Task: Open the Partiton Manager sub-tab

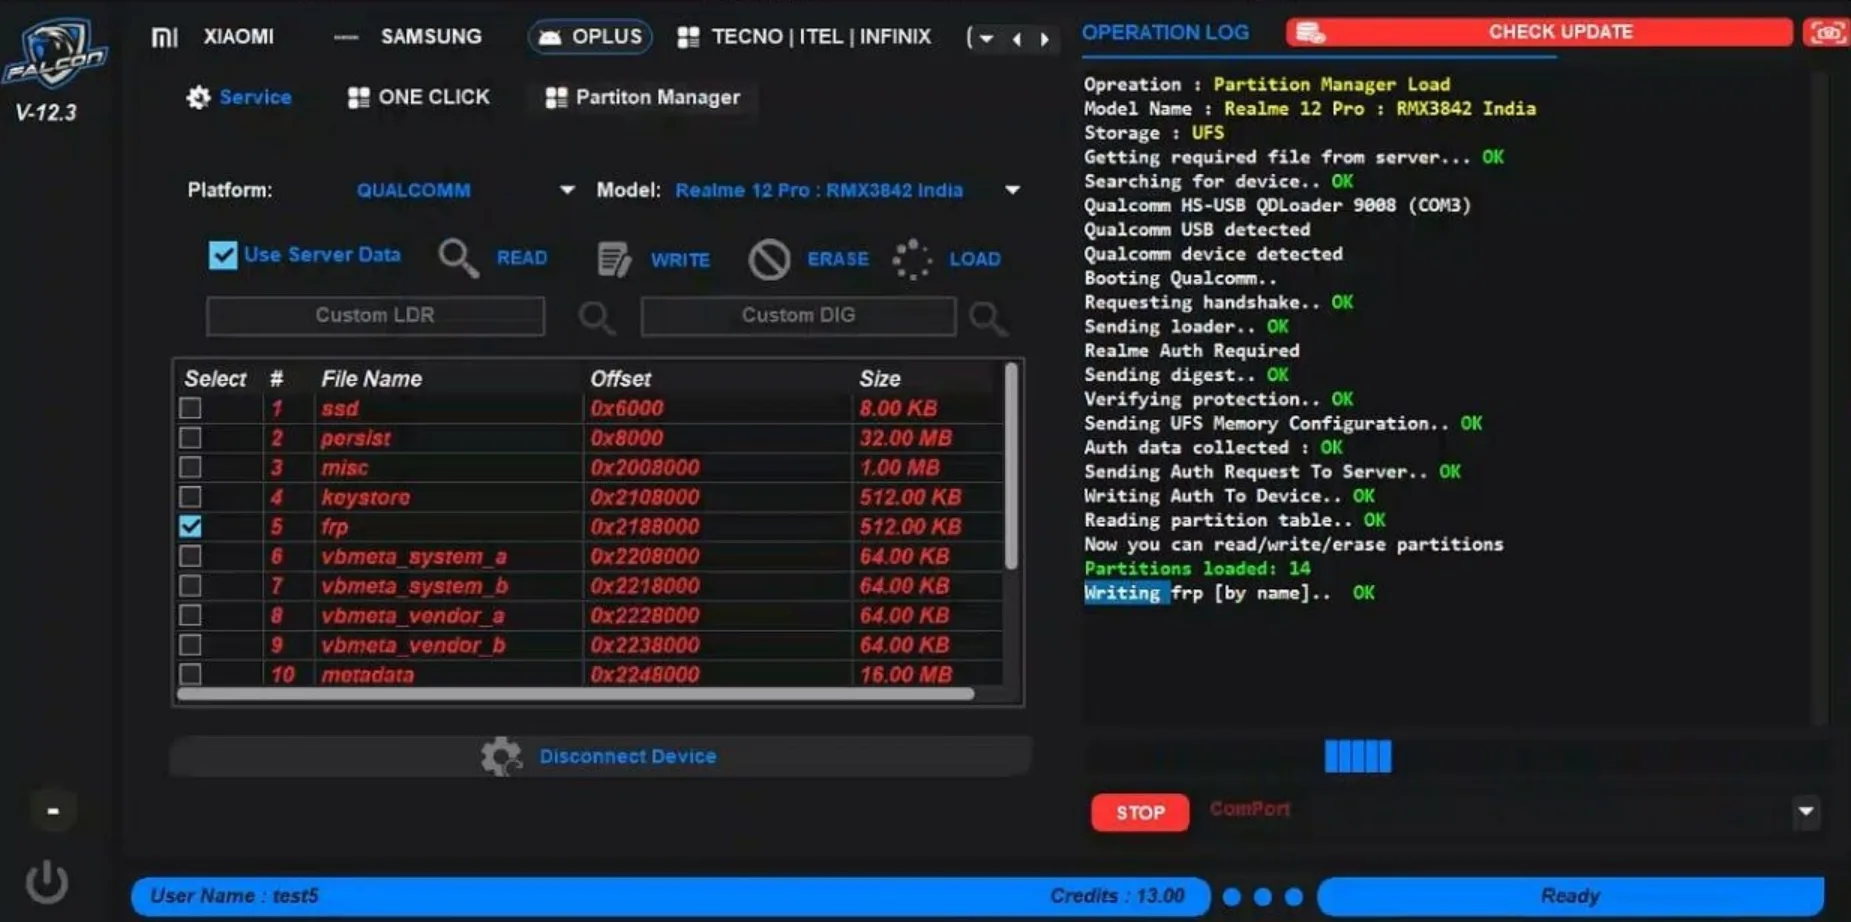Action: (x=642, y=97)
